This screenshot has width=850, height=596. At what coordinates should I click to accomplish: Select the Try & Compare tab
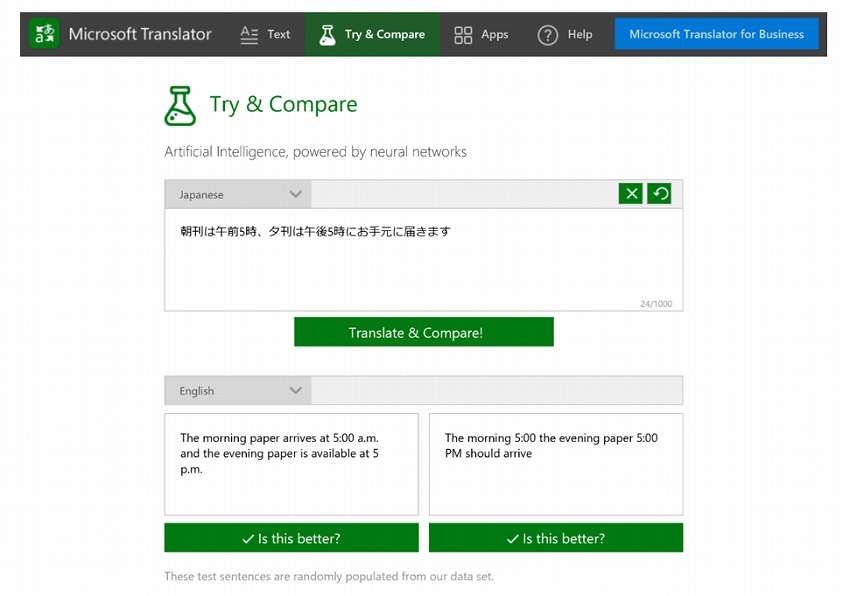pos(372,34)
